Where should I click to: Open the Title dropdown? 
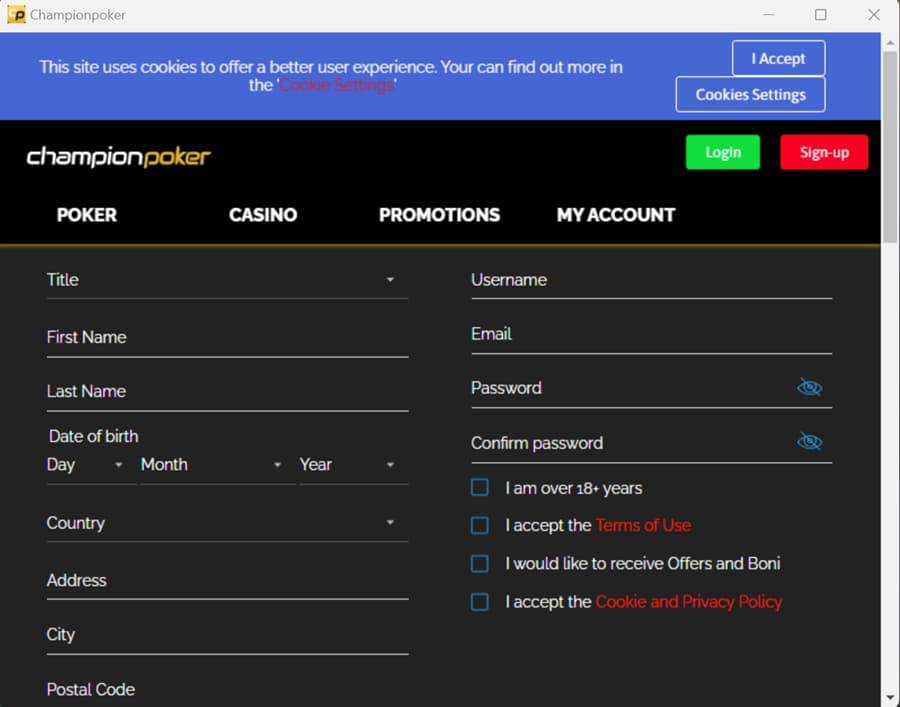[x=390, y=280]
